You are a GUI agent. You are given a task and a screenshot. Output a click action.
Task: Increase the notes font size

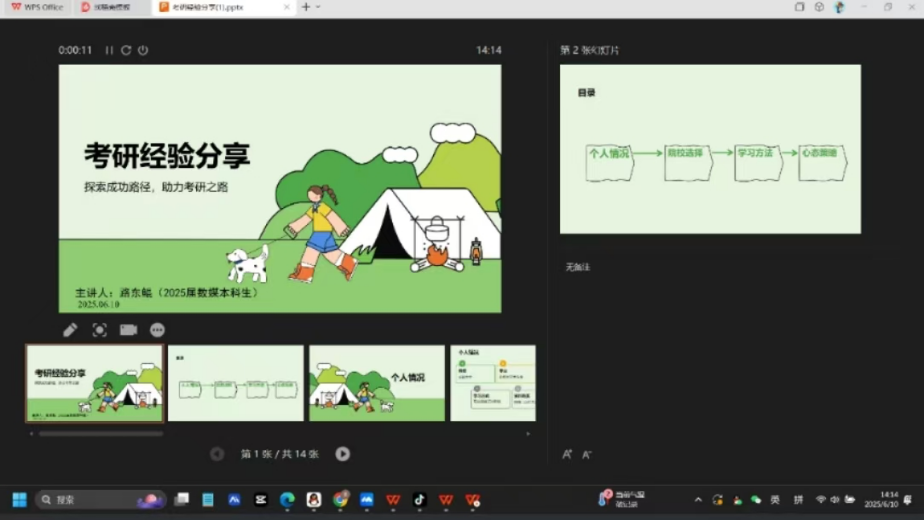click(567, 454)
